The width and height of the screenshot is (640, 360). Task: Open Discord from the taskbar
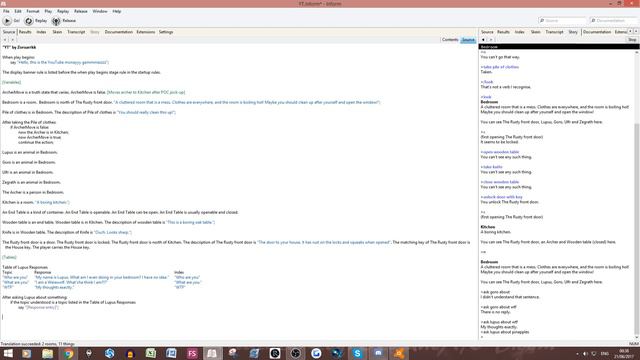378,353
